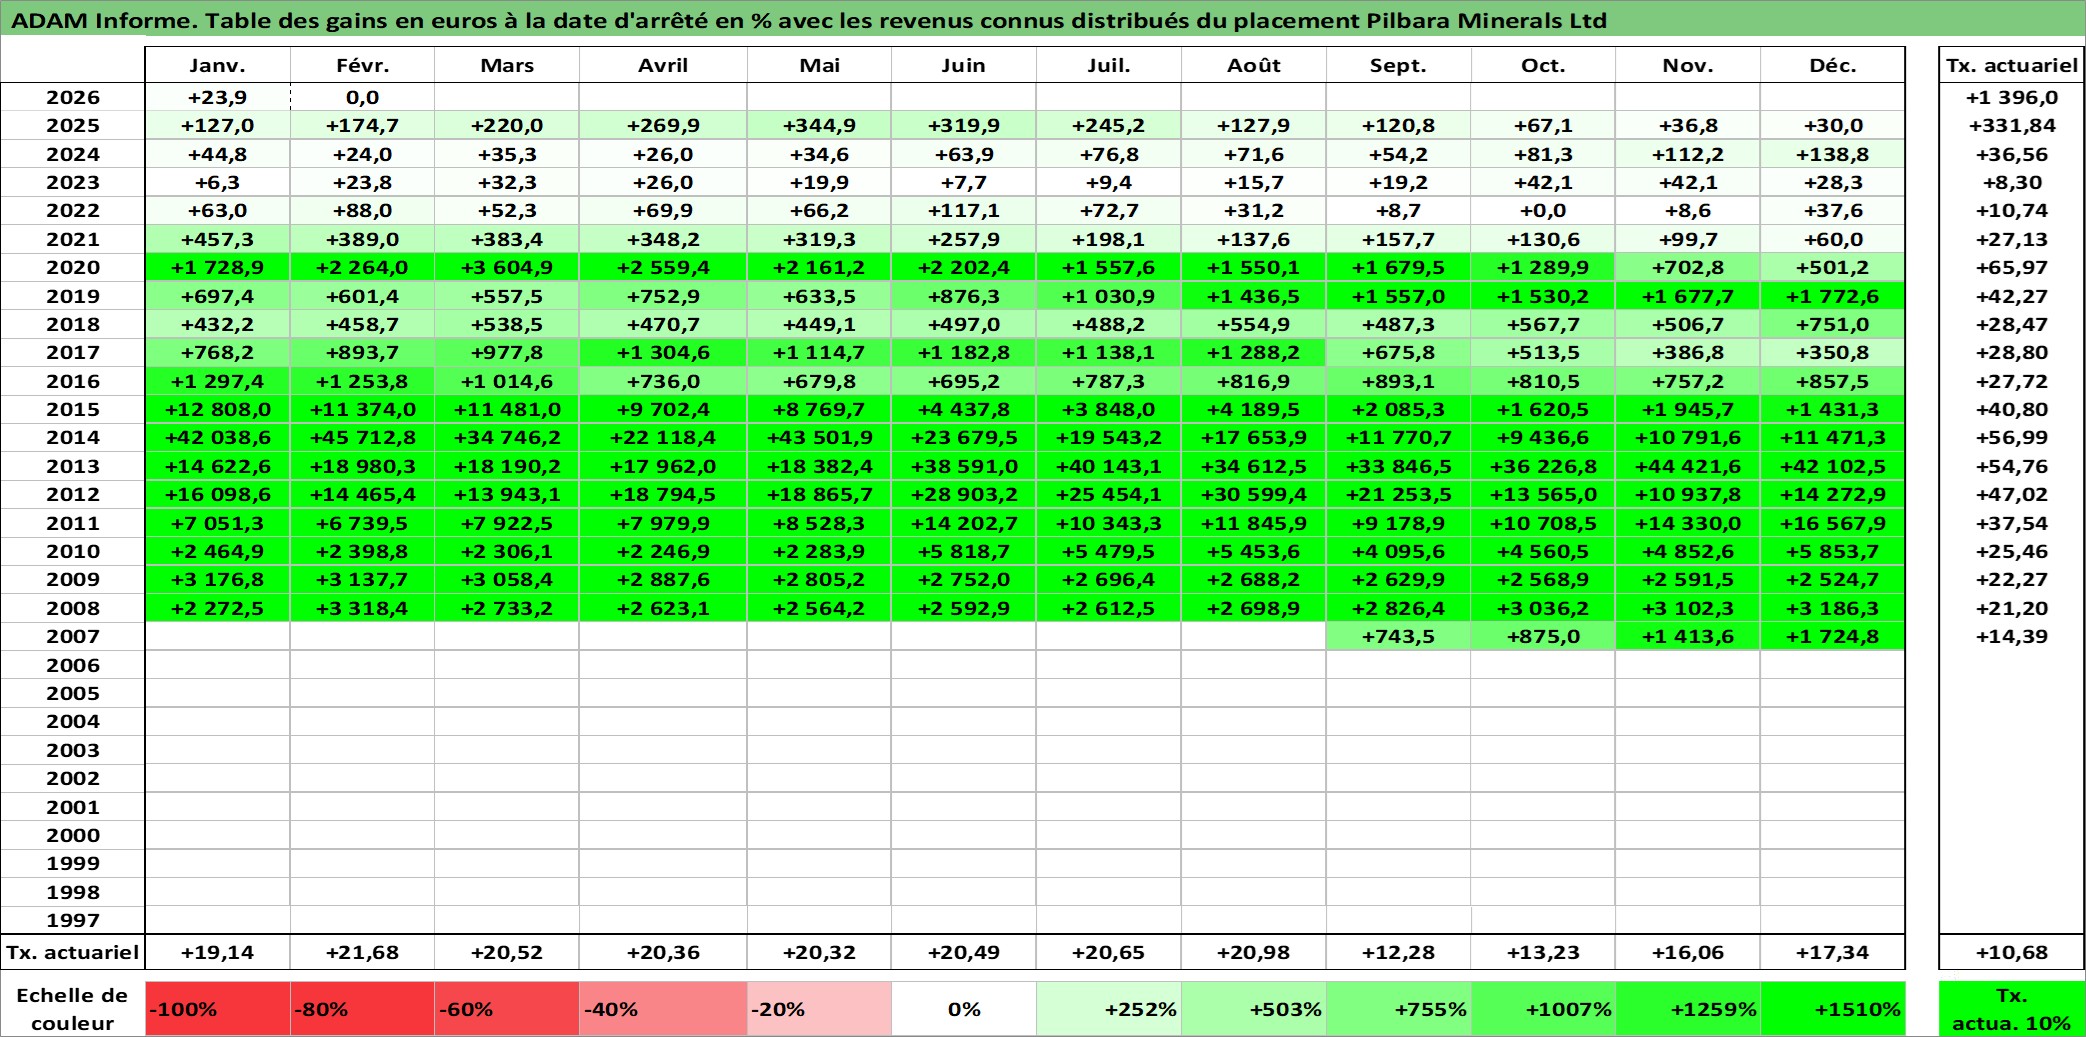Click cell +1 030,9 in July 2019

tap(1109, 296)
